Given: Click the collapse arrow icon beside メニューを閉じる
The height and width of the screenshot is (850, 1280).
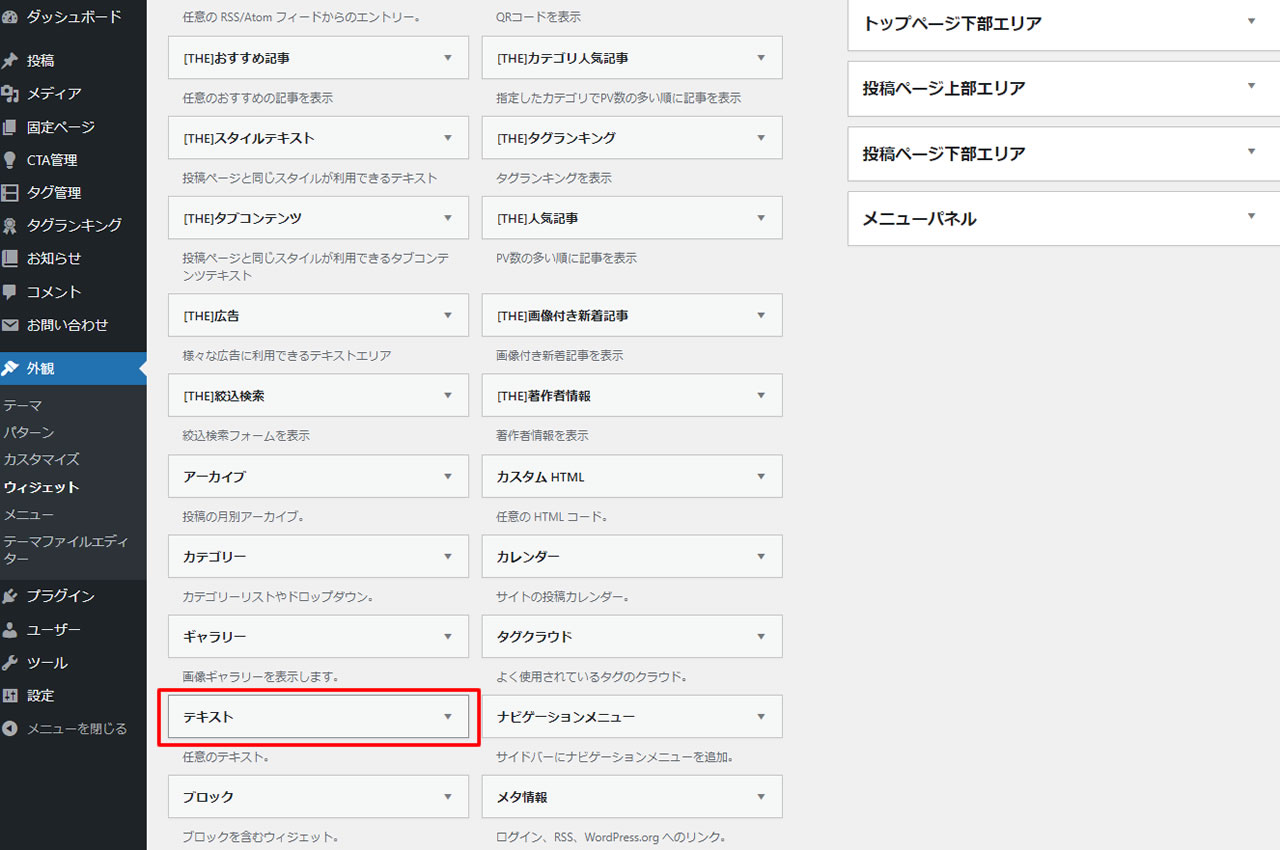Looking at the screenshot, I should pos(10,729).
